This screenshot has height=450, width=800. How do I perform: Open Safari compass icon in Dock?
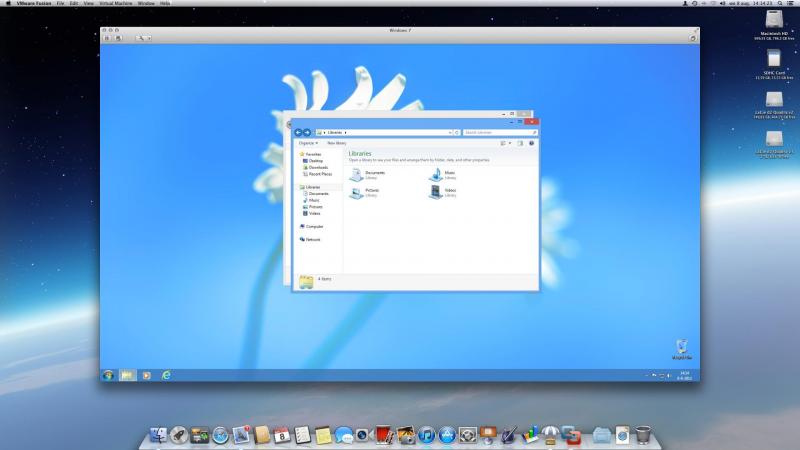coord(220,435)
